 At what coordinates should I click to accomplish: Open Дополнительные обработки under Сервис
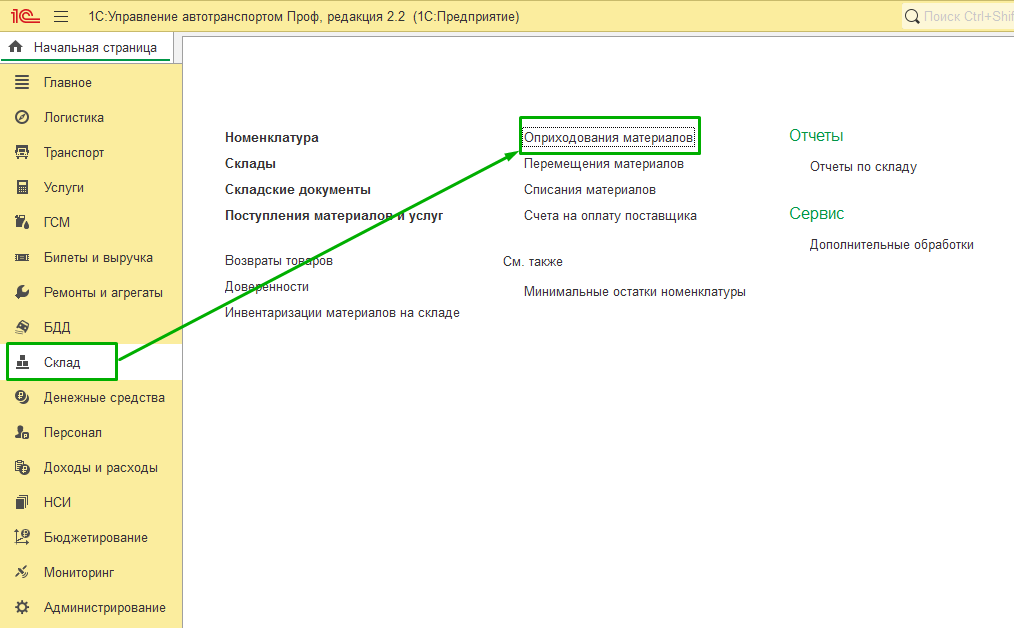coord(891,245)
